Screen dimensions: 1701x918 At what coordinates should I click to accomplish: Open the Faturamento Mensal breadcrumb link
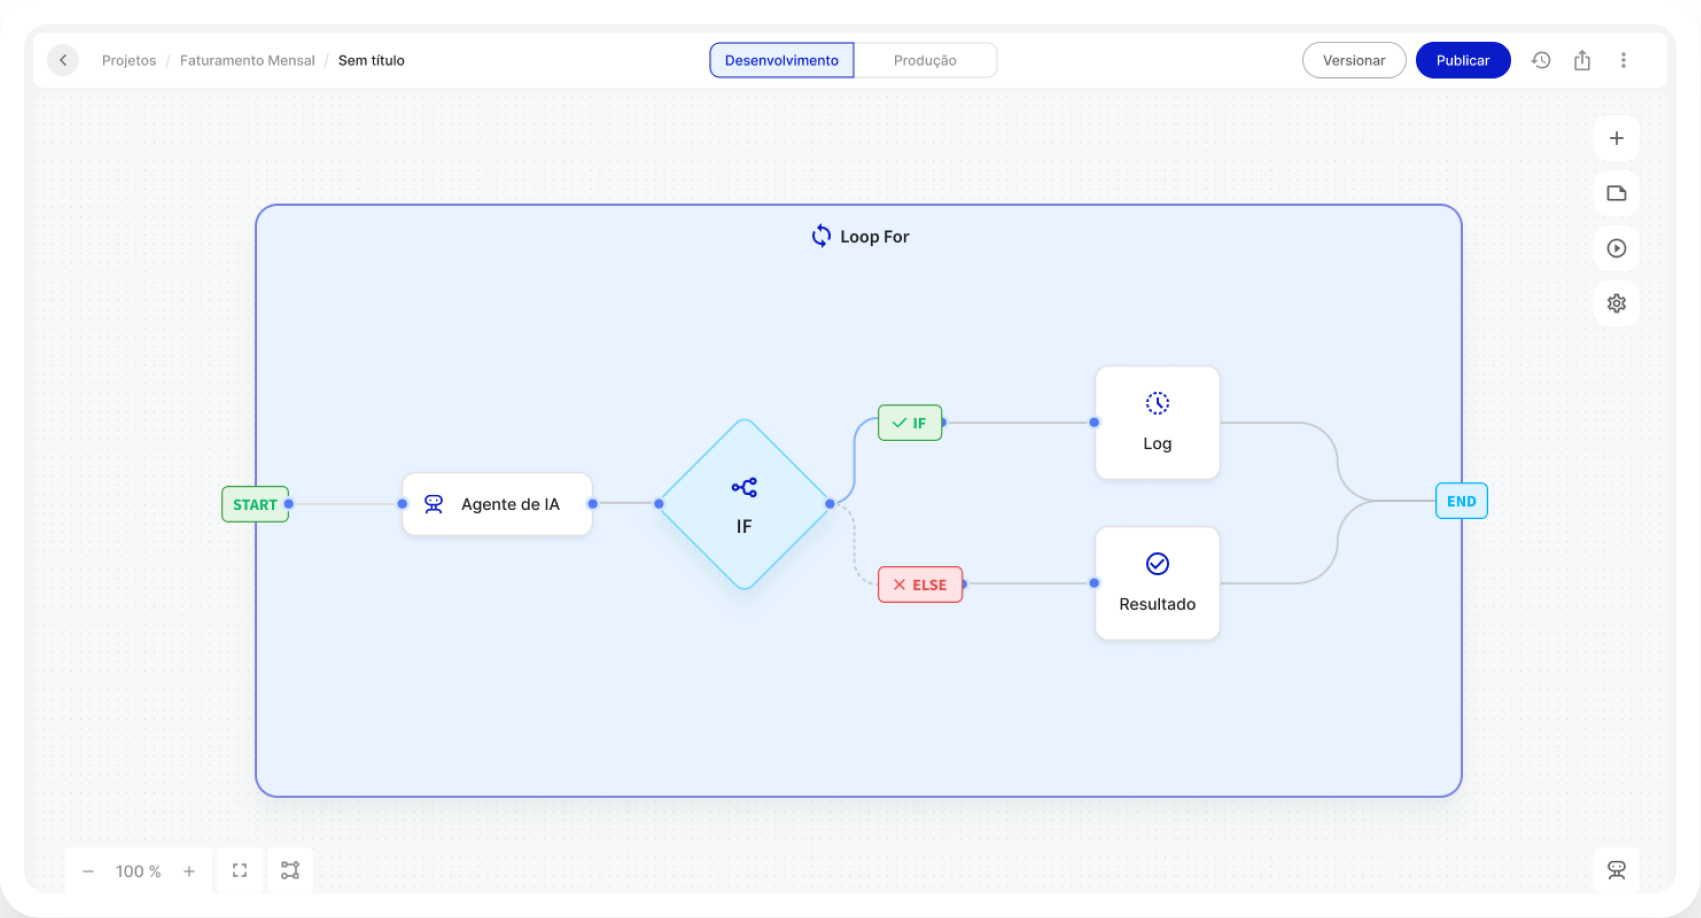(x=247, y=60)
